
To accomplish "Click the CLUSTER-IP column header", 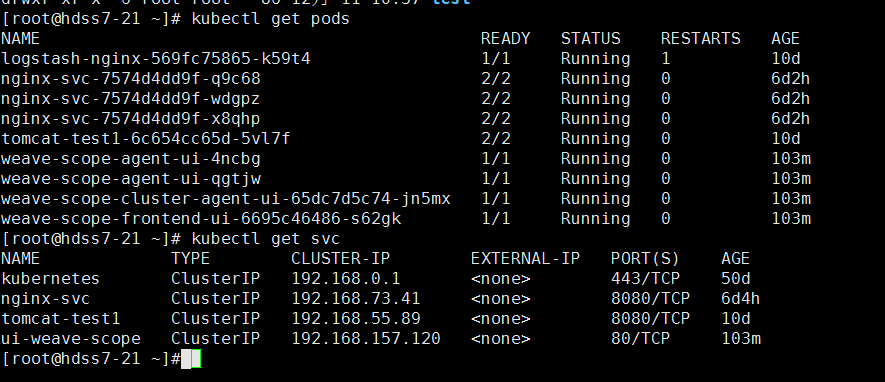I will [340, 259].
